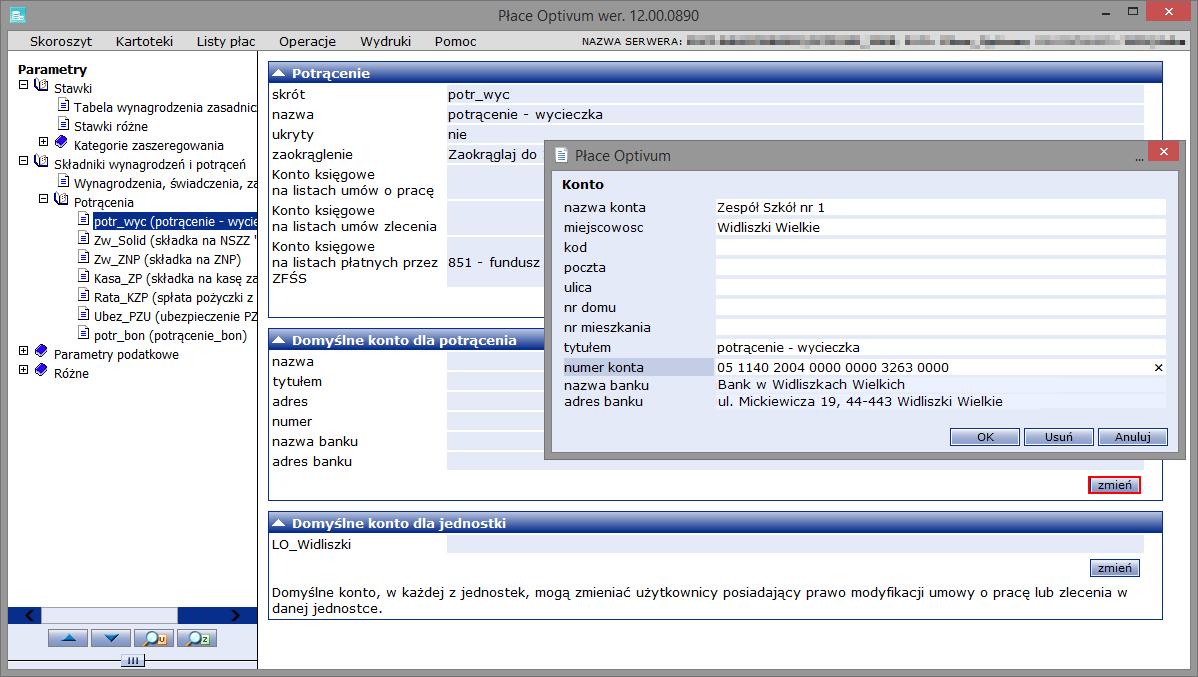Click the magnifier button marked Z

197,638
